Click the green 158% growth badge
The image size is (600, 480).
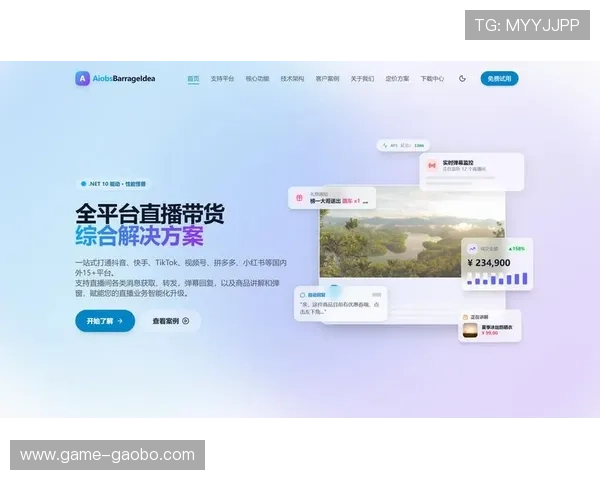pos(517,249)
